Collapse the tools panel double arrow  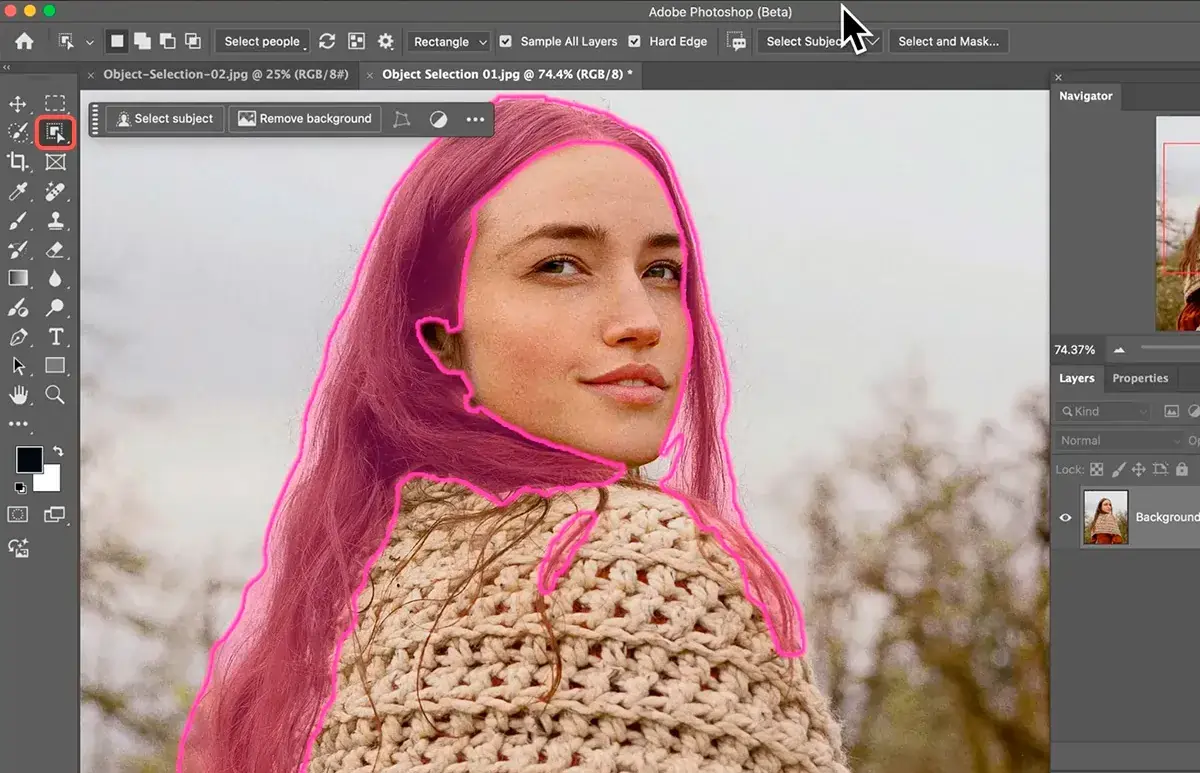coord(7,68)
